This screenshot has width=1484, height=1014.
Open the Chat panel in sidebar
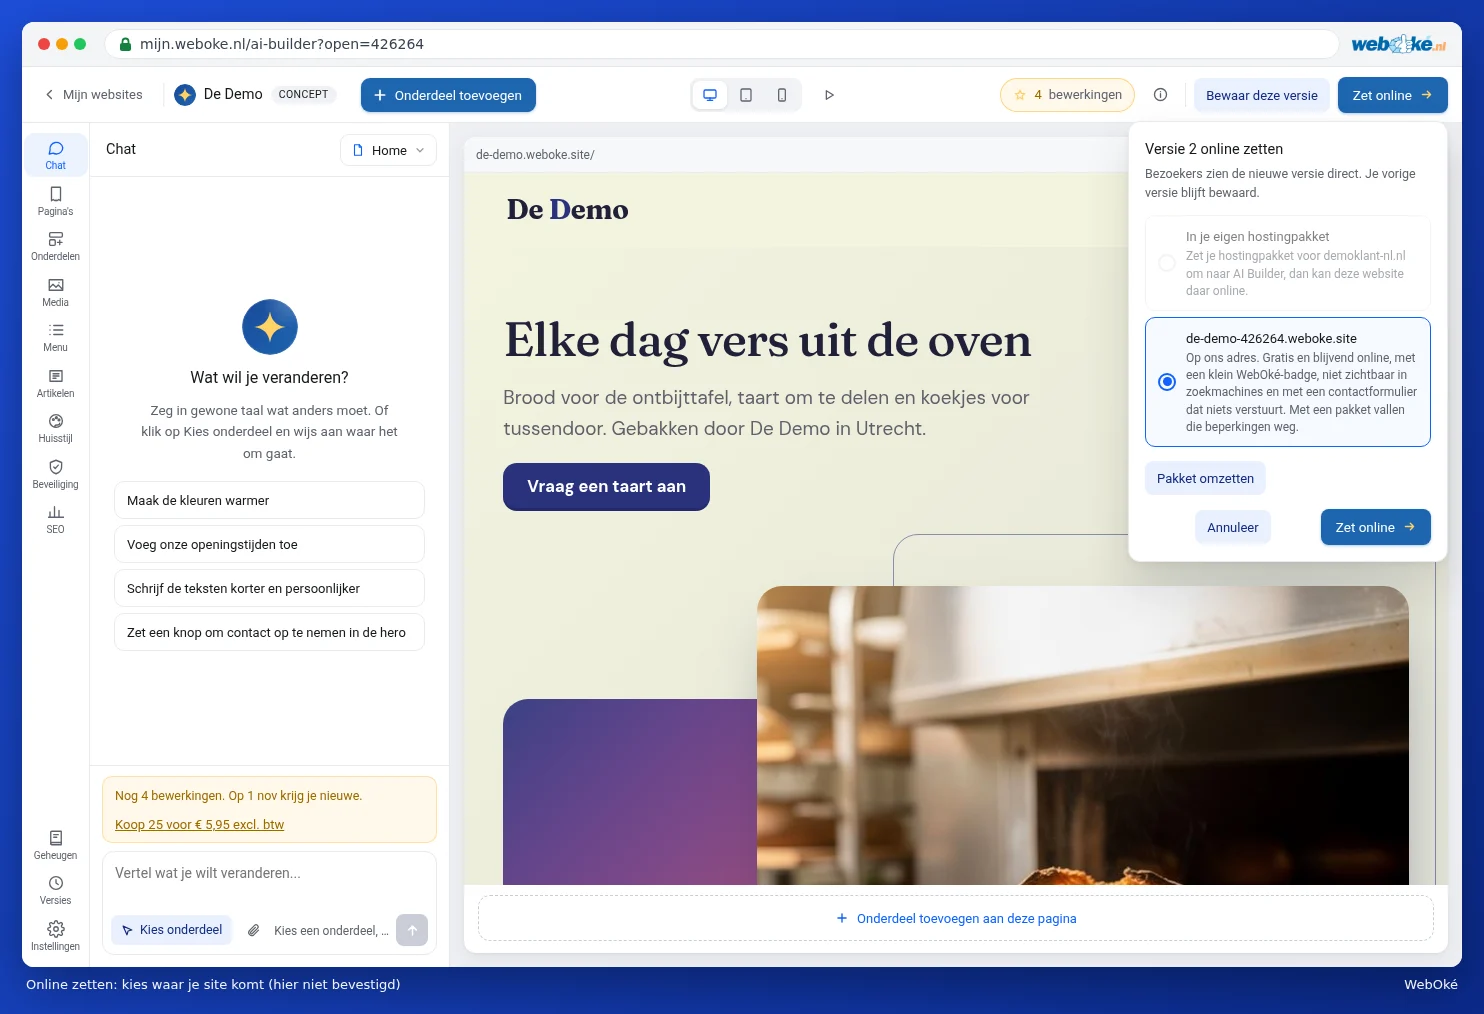[55, 155]
